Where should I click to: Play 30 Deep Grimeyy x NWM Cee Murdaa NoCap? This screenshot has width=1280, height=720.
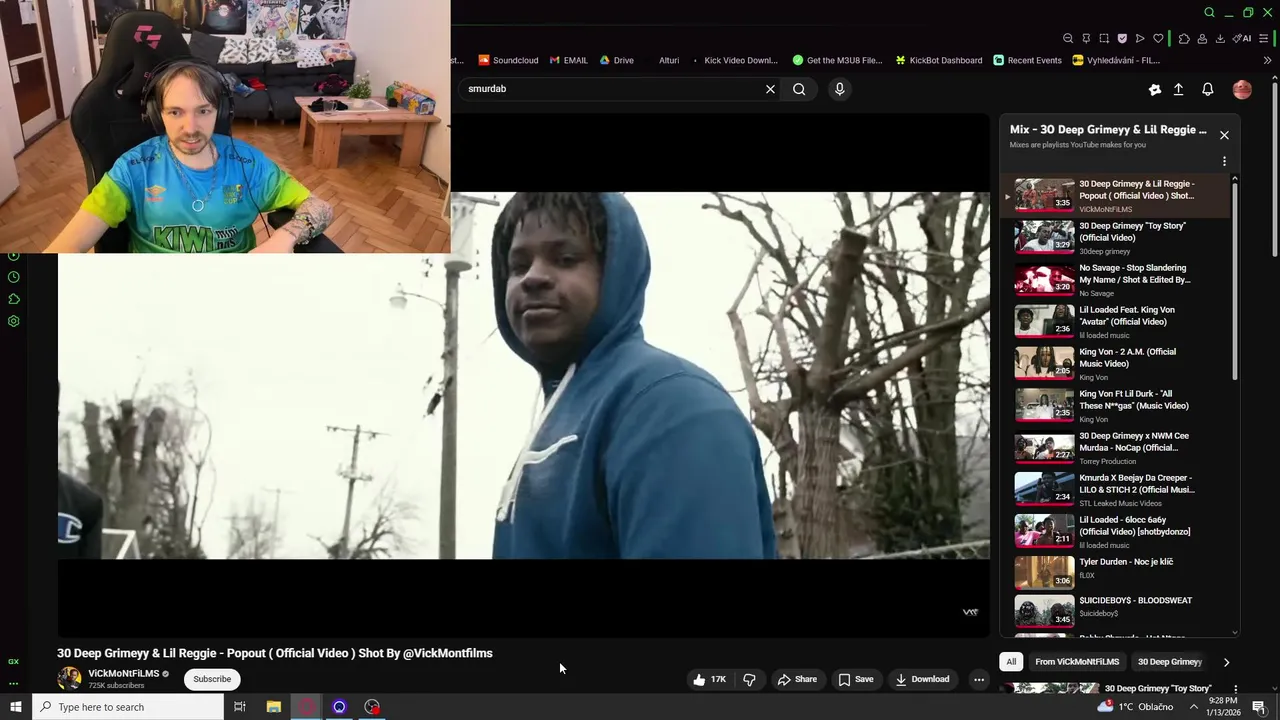(1115, 447)
